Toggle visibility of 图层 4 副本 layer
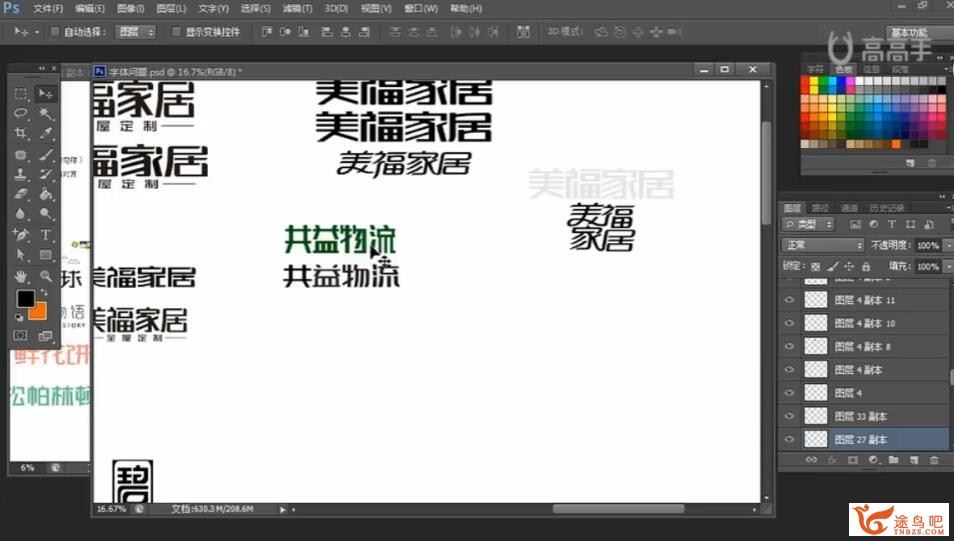954x541 pixels. tap(789, 369)
